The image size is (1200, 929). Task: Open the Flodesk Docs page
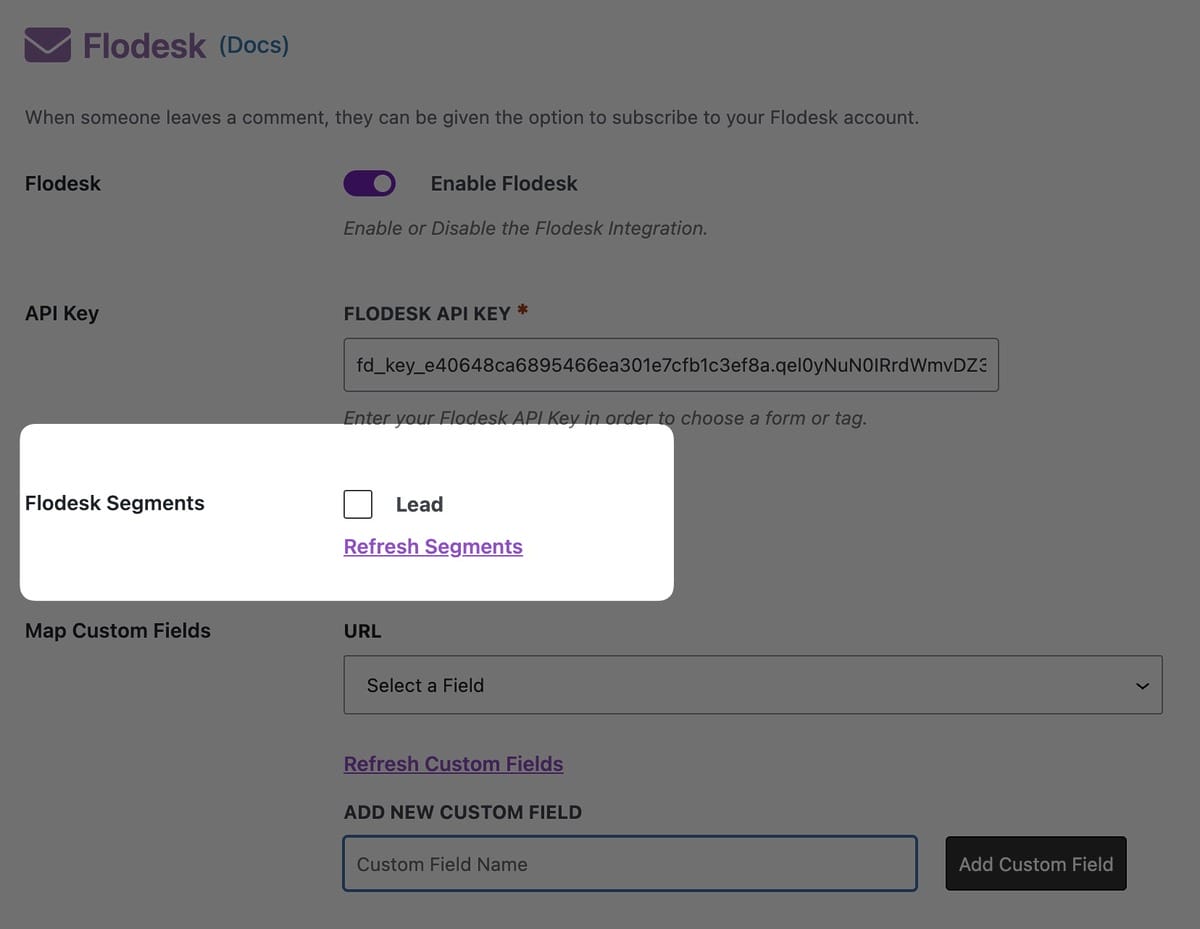coord(253,44)
